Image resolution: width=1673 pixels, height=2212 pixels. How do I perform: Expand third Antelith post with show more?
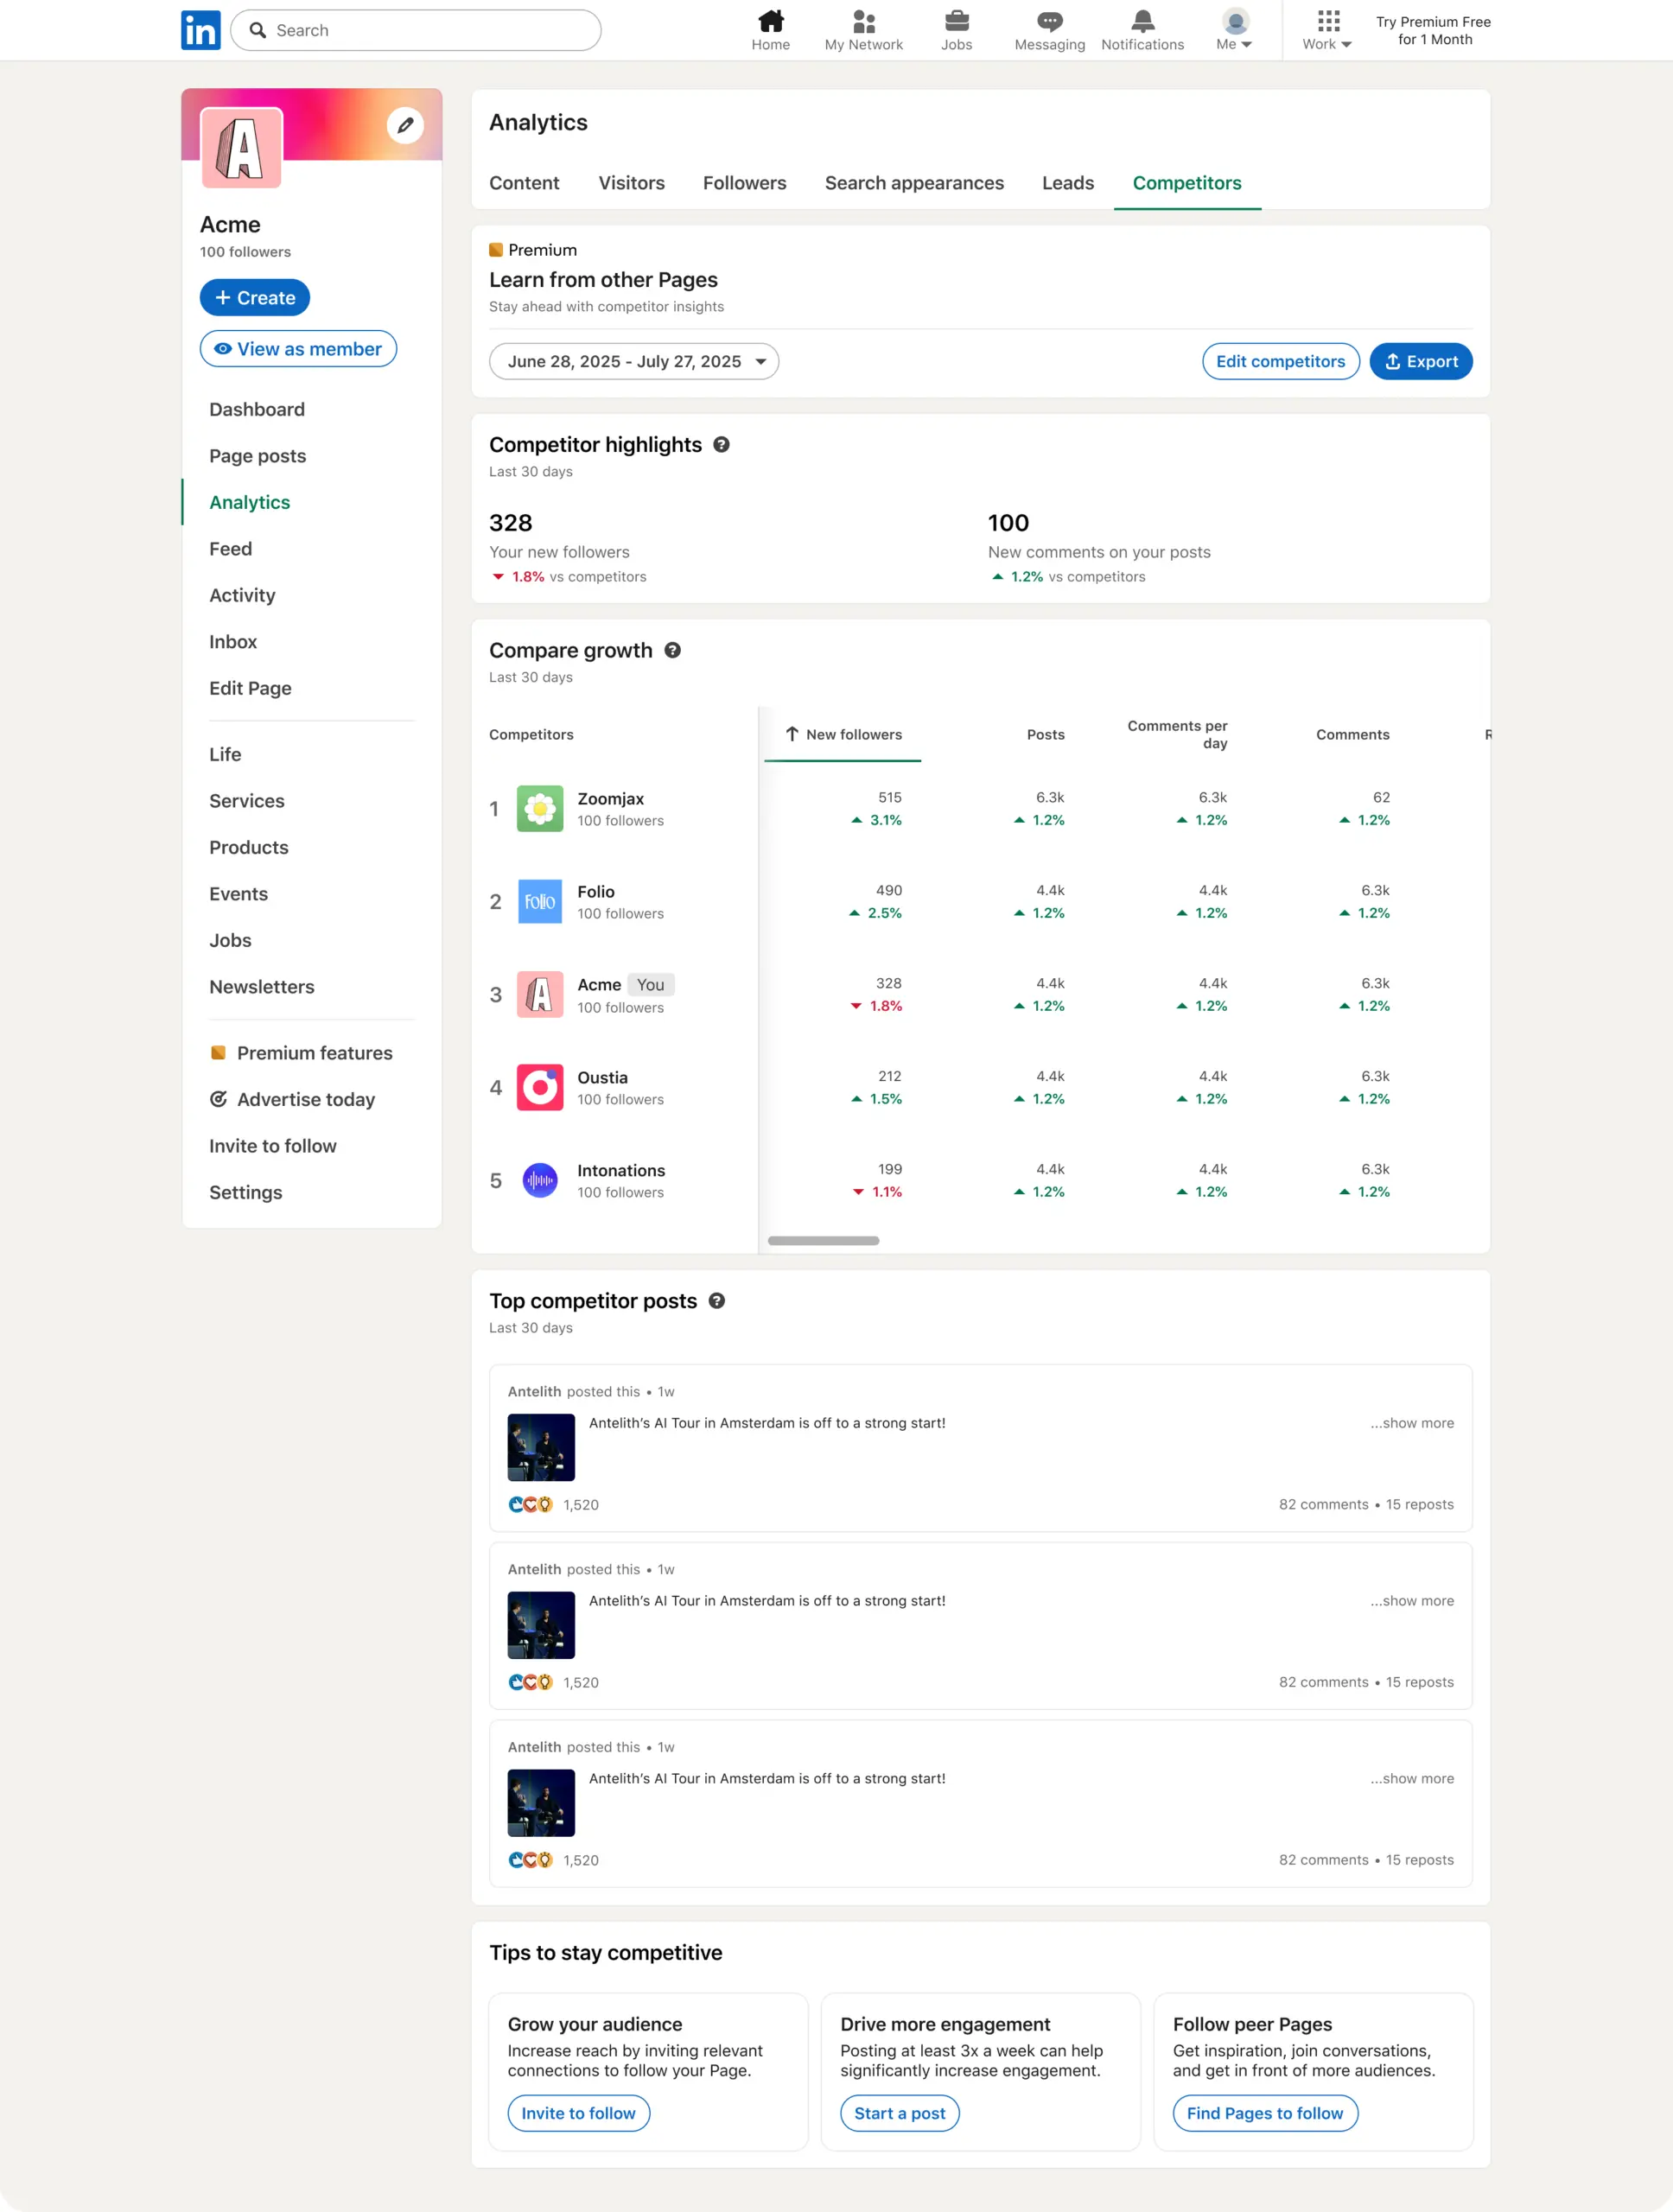(1412, 1779)
